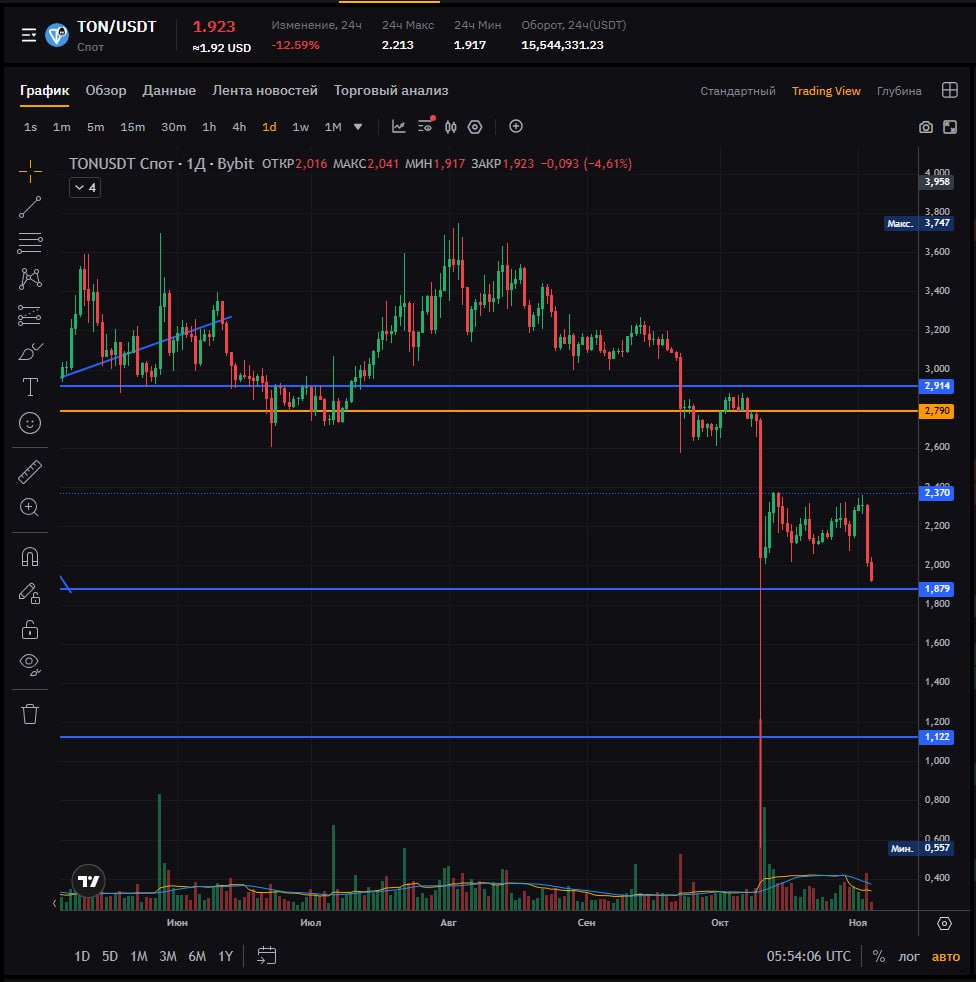Select the 4h timeframe button

pos(239,127)
